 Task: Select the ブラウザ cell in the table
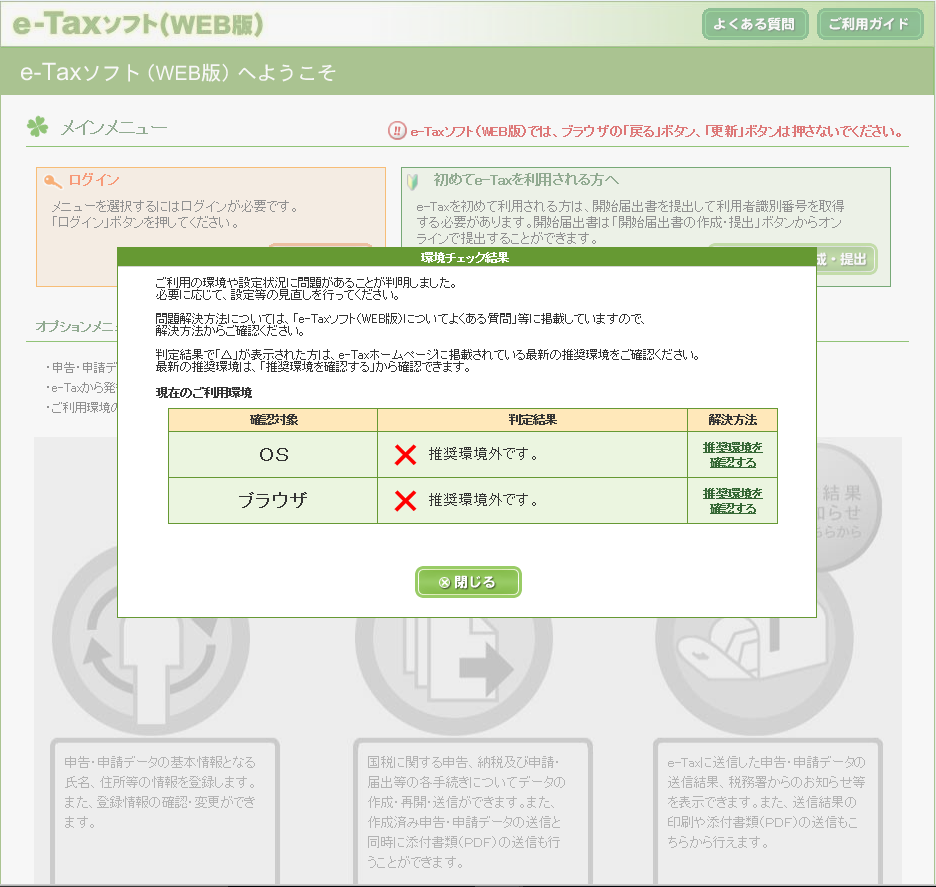coord(273,500)
